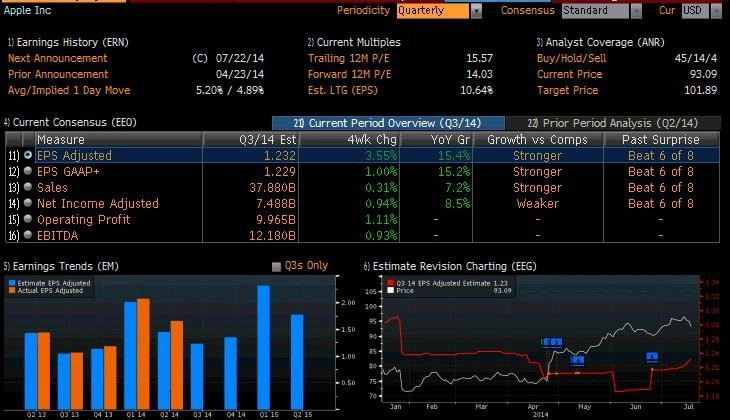Select the EPS Adjusted radio button
This screenshot has height=420, width=730.
(x=28, y=155)
